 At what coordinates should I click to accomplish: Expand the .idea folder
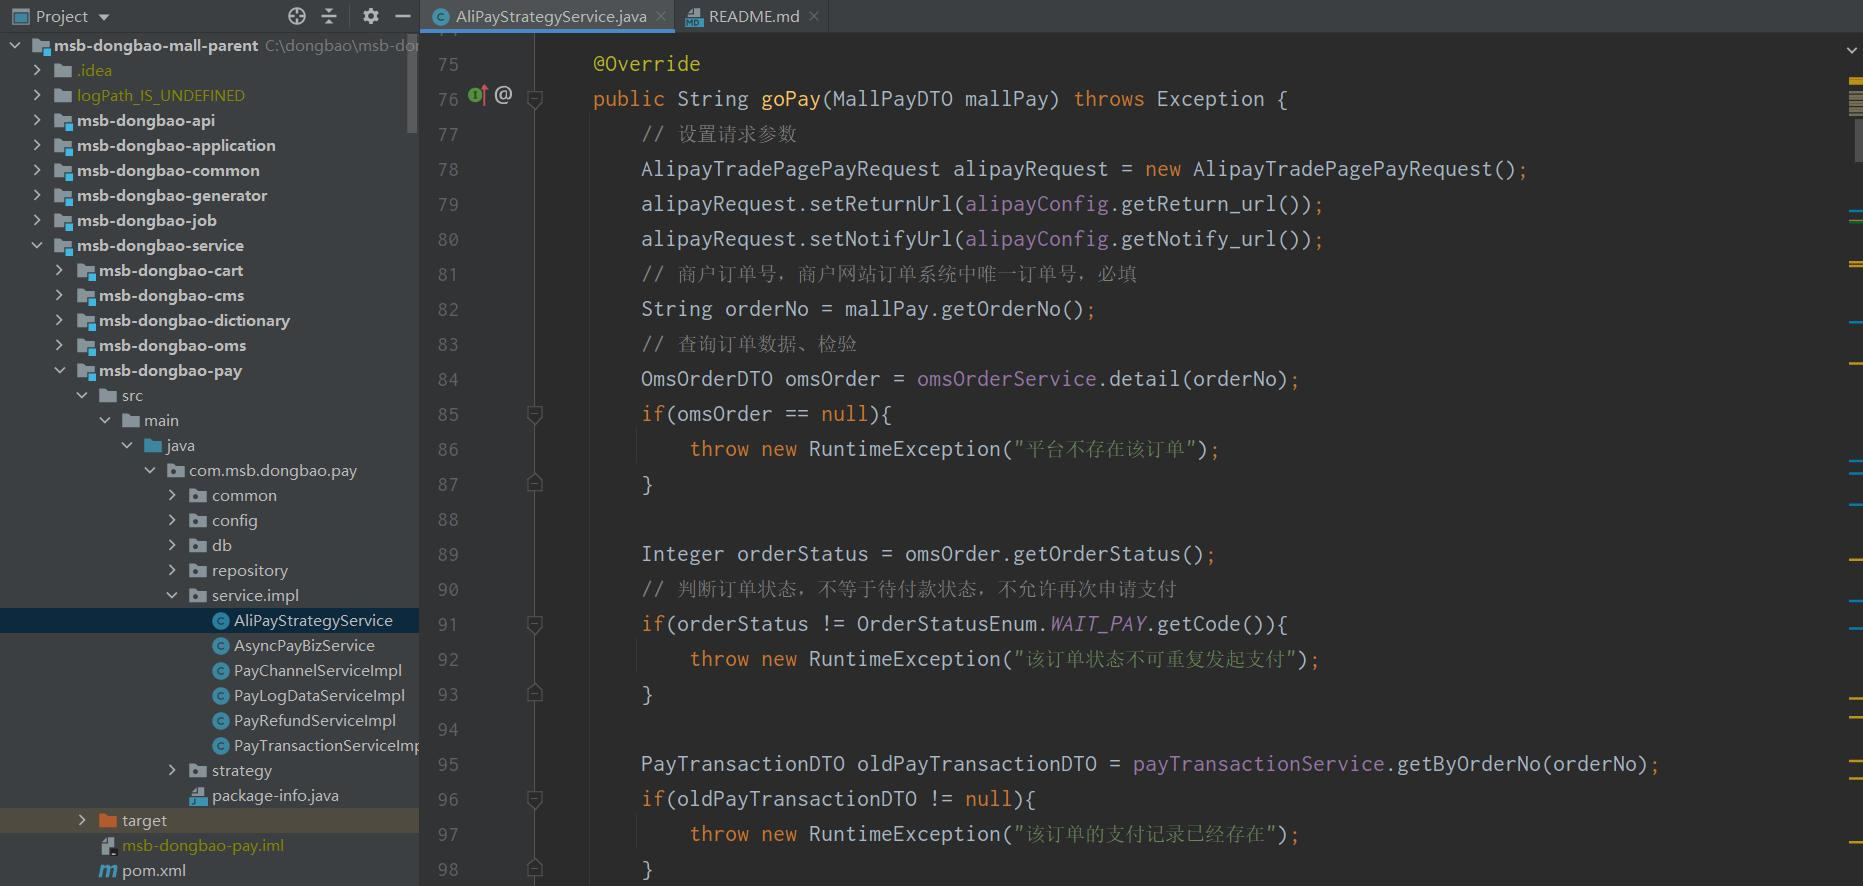[x=37, y=70]
